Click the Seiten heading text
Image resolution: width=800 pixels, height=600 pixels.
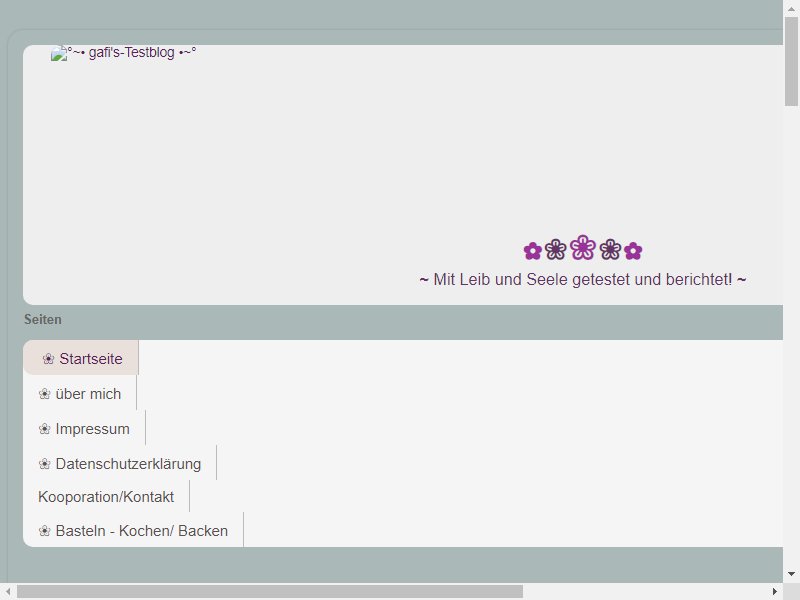(x=43, y=319)
